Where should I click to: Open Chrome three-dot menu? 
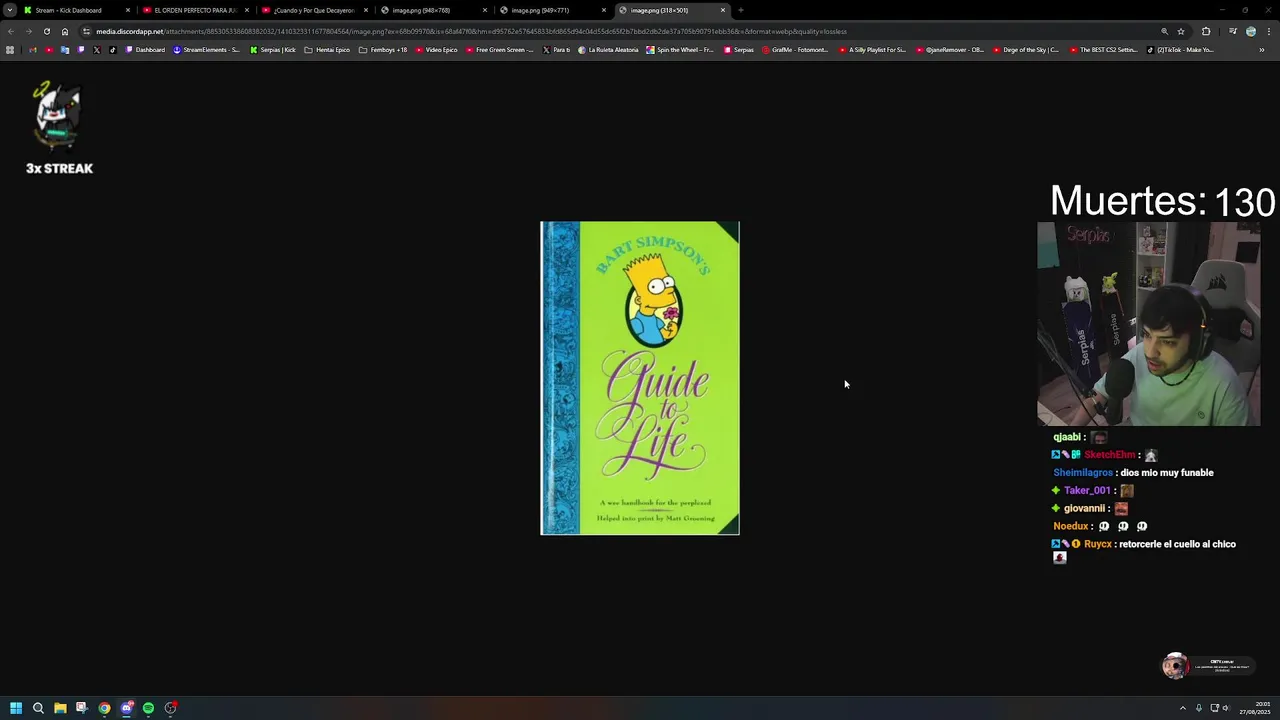1269,31
